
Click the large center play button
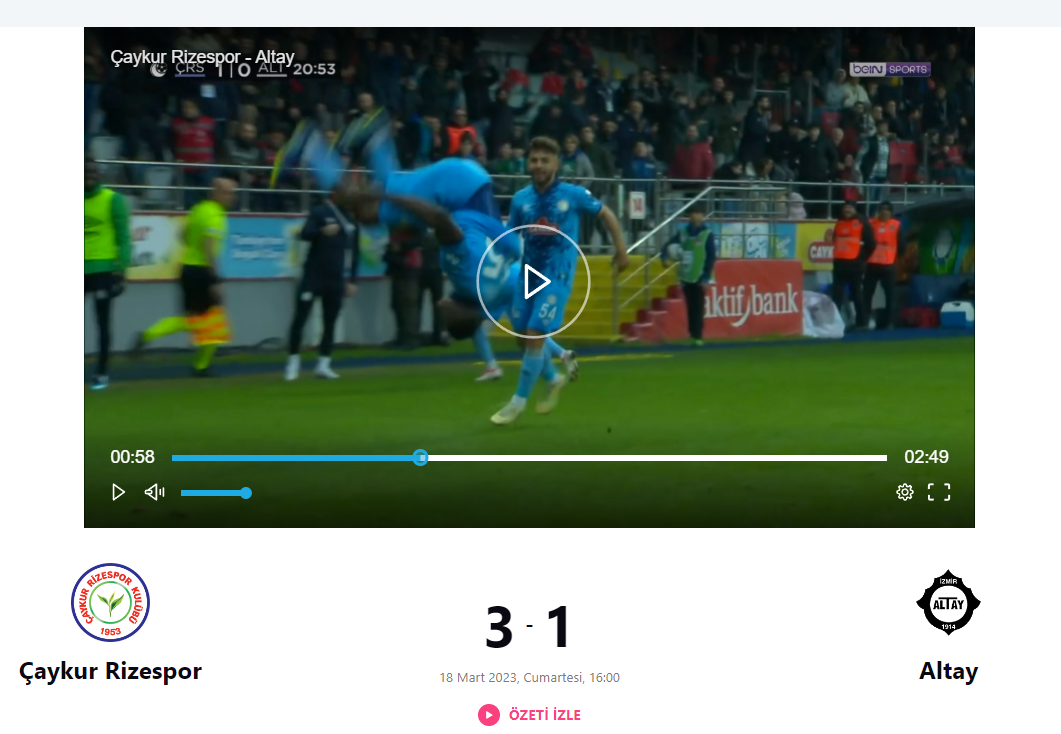(533, 281)
